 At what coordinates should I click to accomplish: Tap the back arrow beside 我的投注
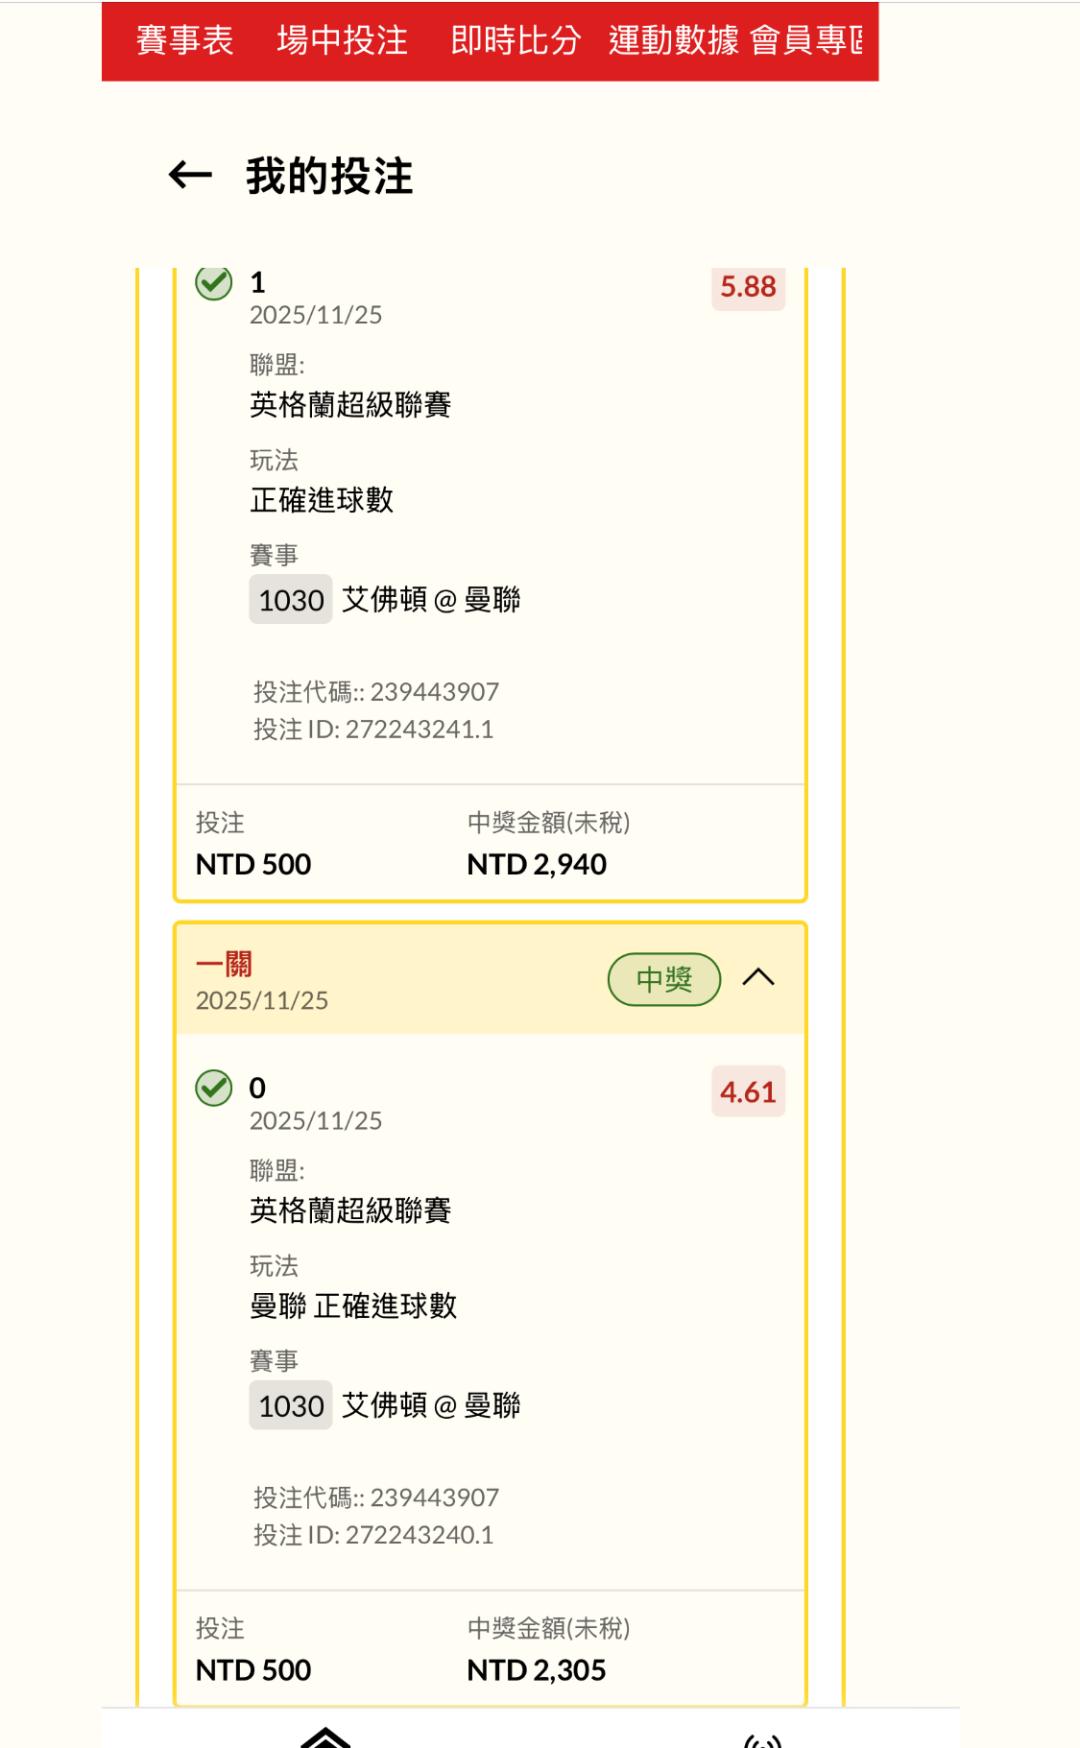190,176
